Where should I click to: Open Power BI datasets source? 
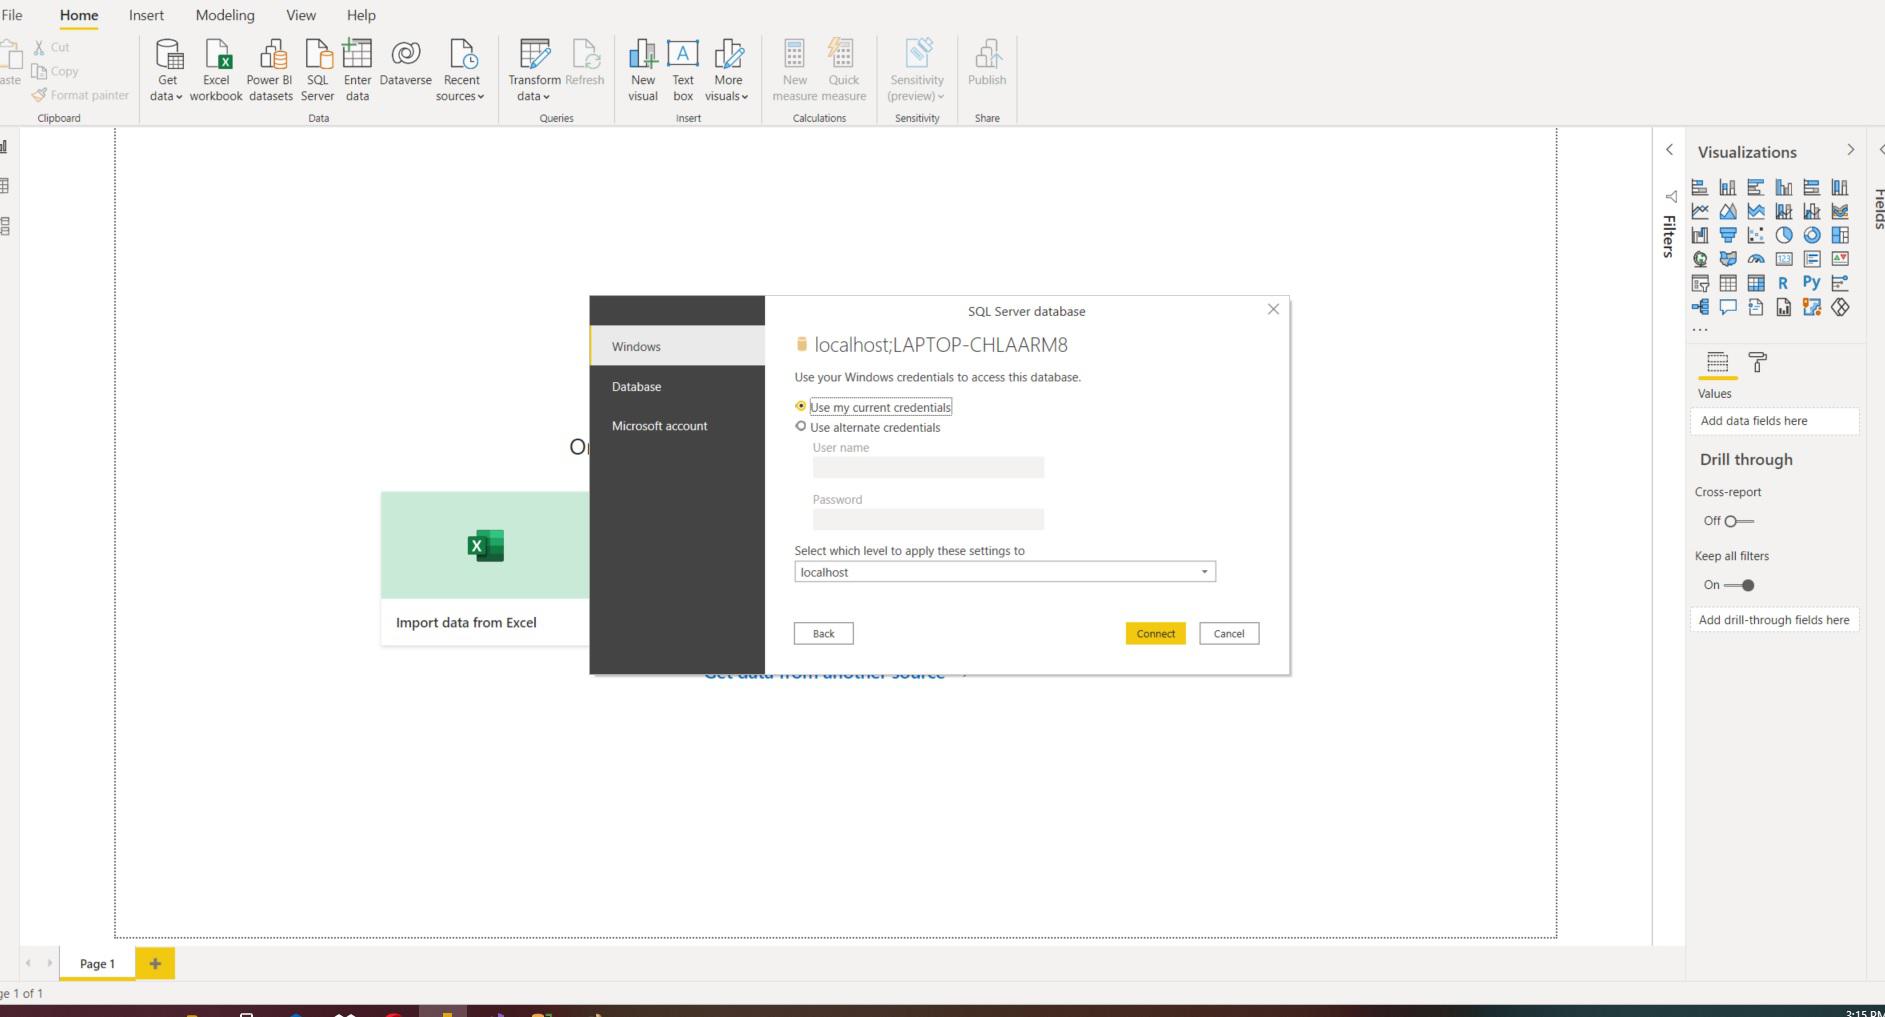[x=270, y=70]
